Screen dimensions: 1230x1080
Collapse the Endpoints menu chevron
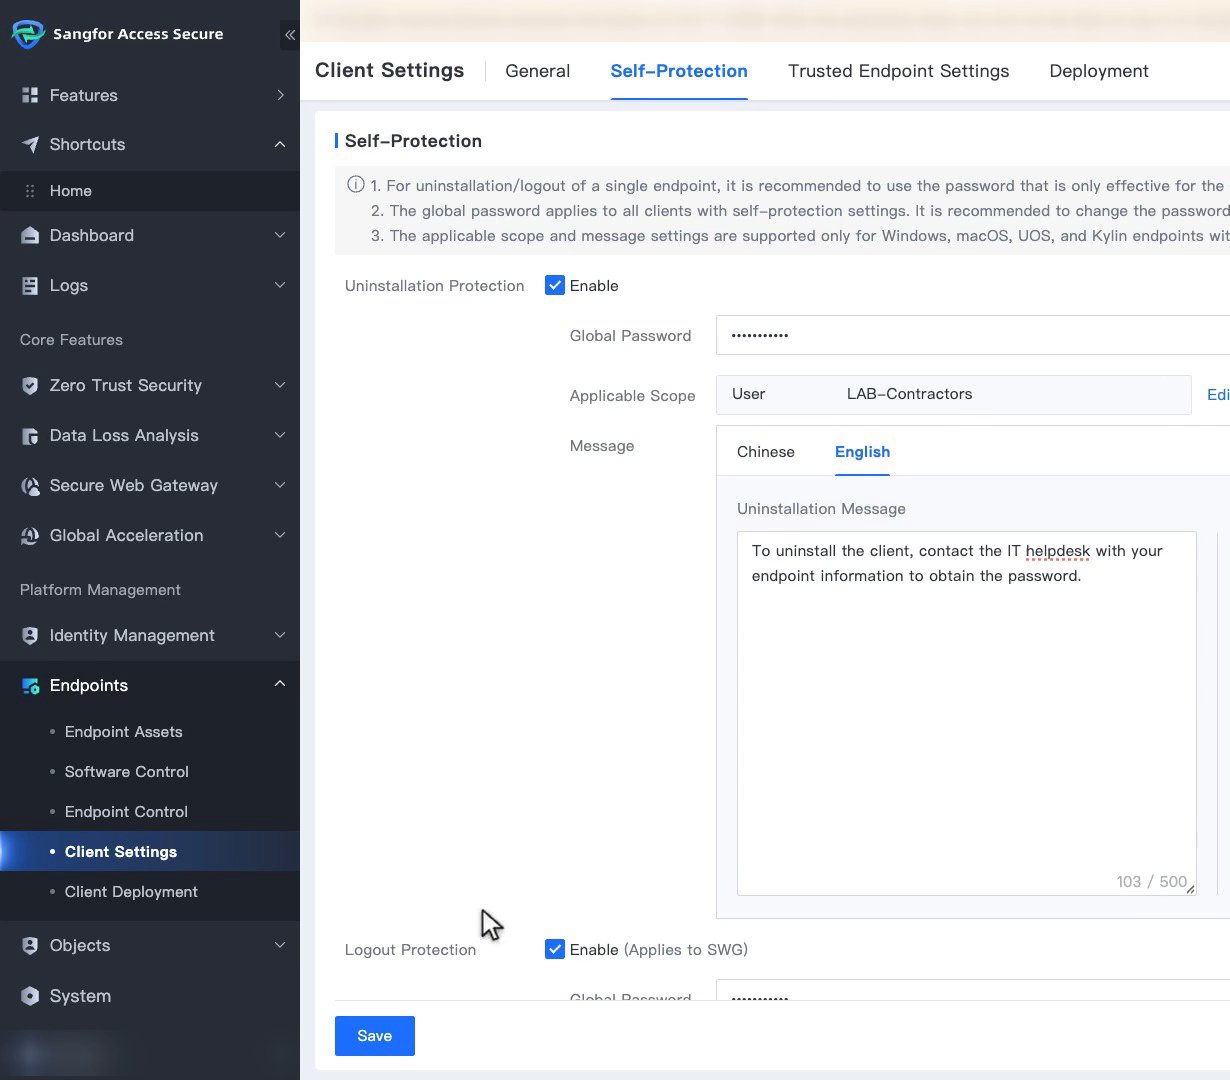pyautogui.click(x=280, y=684)
